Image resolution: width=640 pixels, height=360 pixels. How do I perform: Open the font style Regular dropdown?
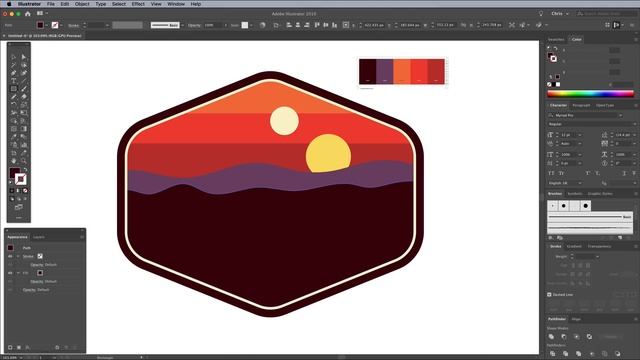tap(634, 124)
